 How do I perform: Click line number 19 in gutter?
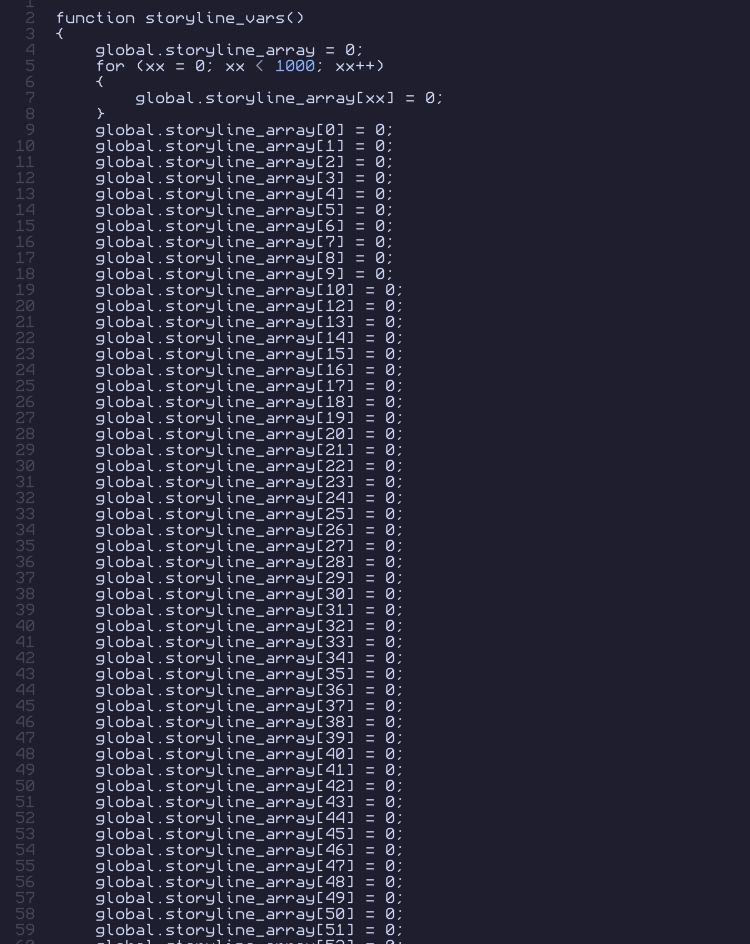pyautogui.click(x=25, y=290)
